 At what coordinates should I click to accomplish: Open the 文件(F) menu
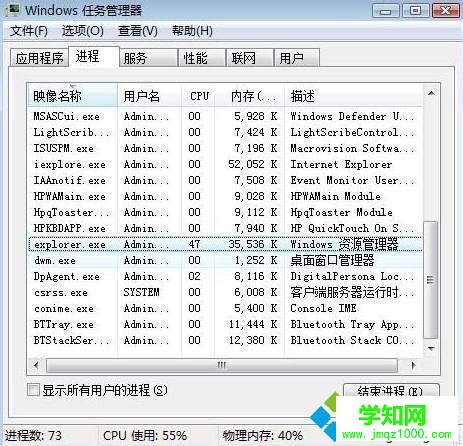[x=28, y=31]
